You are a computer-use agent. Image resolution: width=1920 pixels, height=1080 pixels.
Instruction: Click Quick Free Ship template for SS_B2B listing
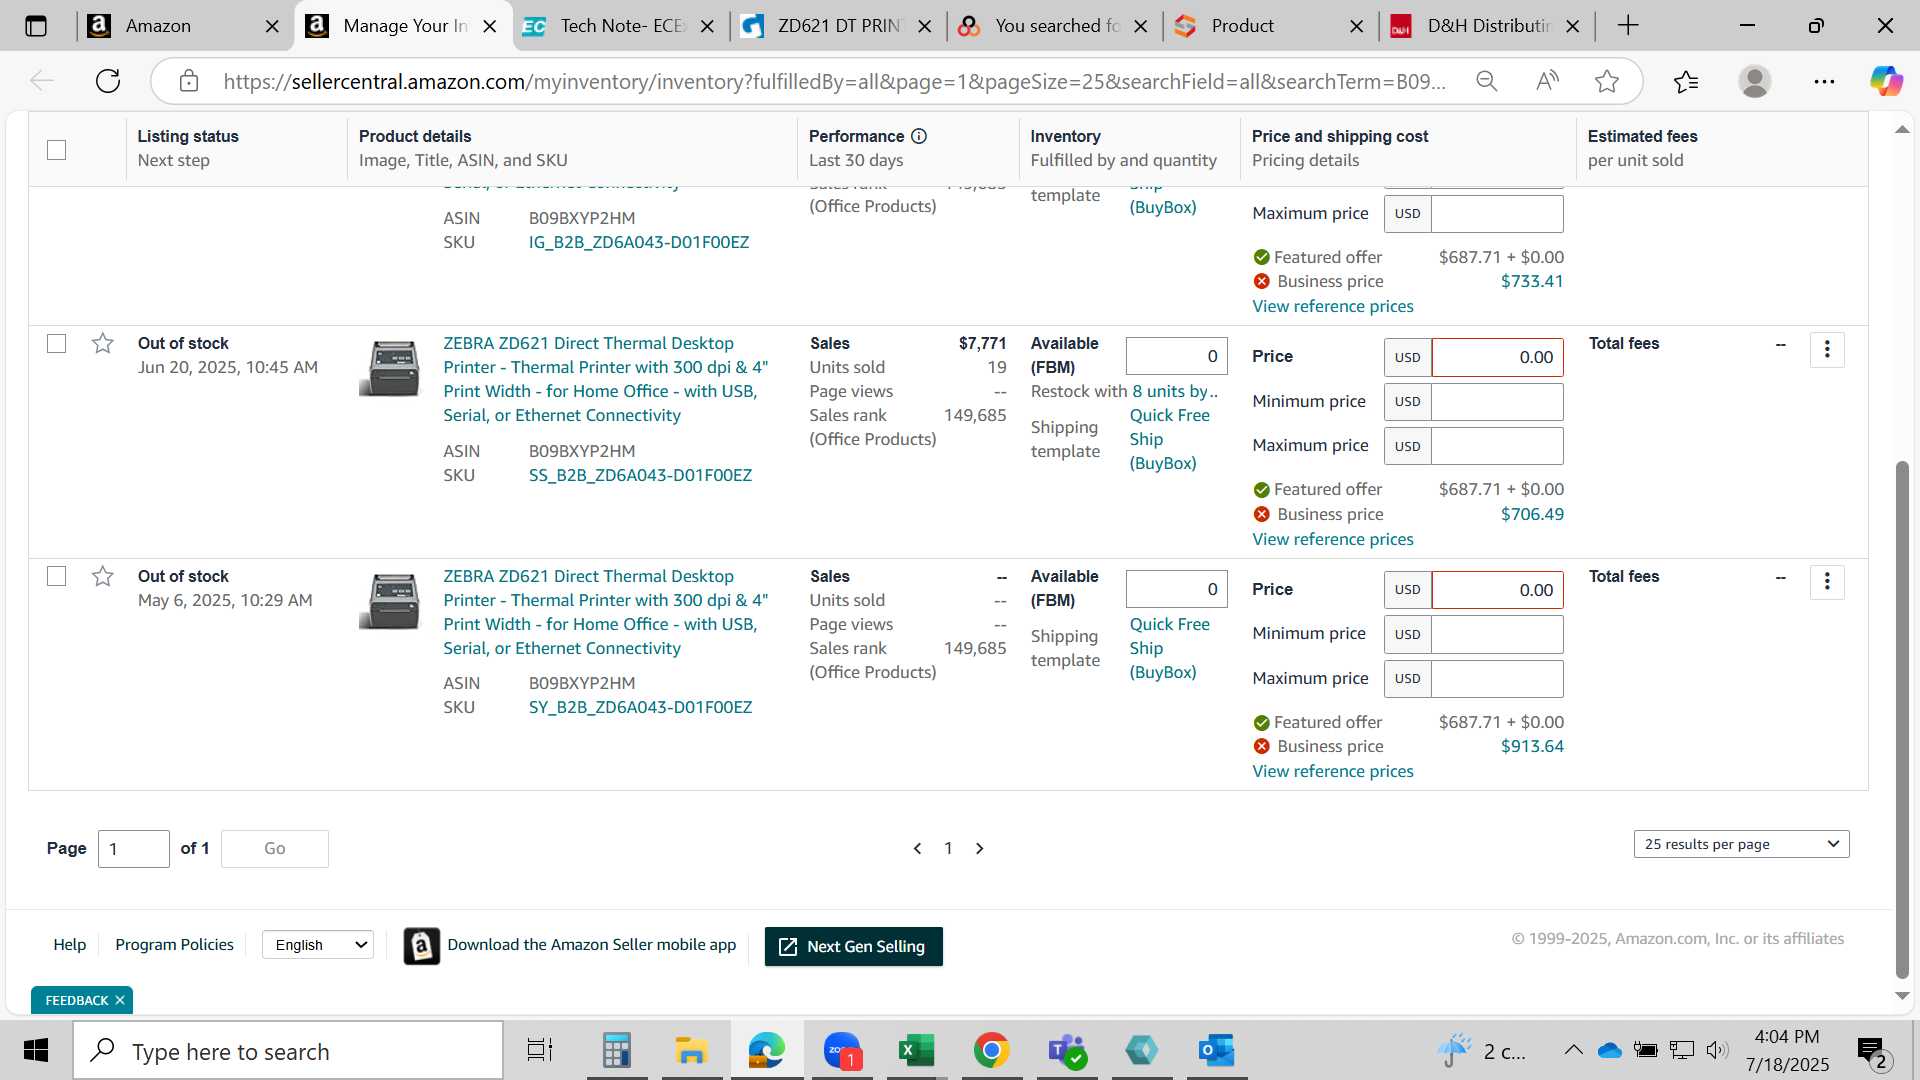[x=1169, y=439]
